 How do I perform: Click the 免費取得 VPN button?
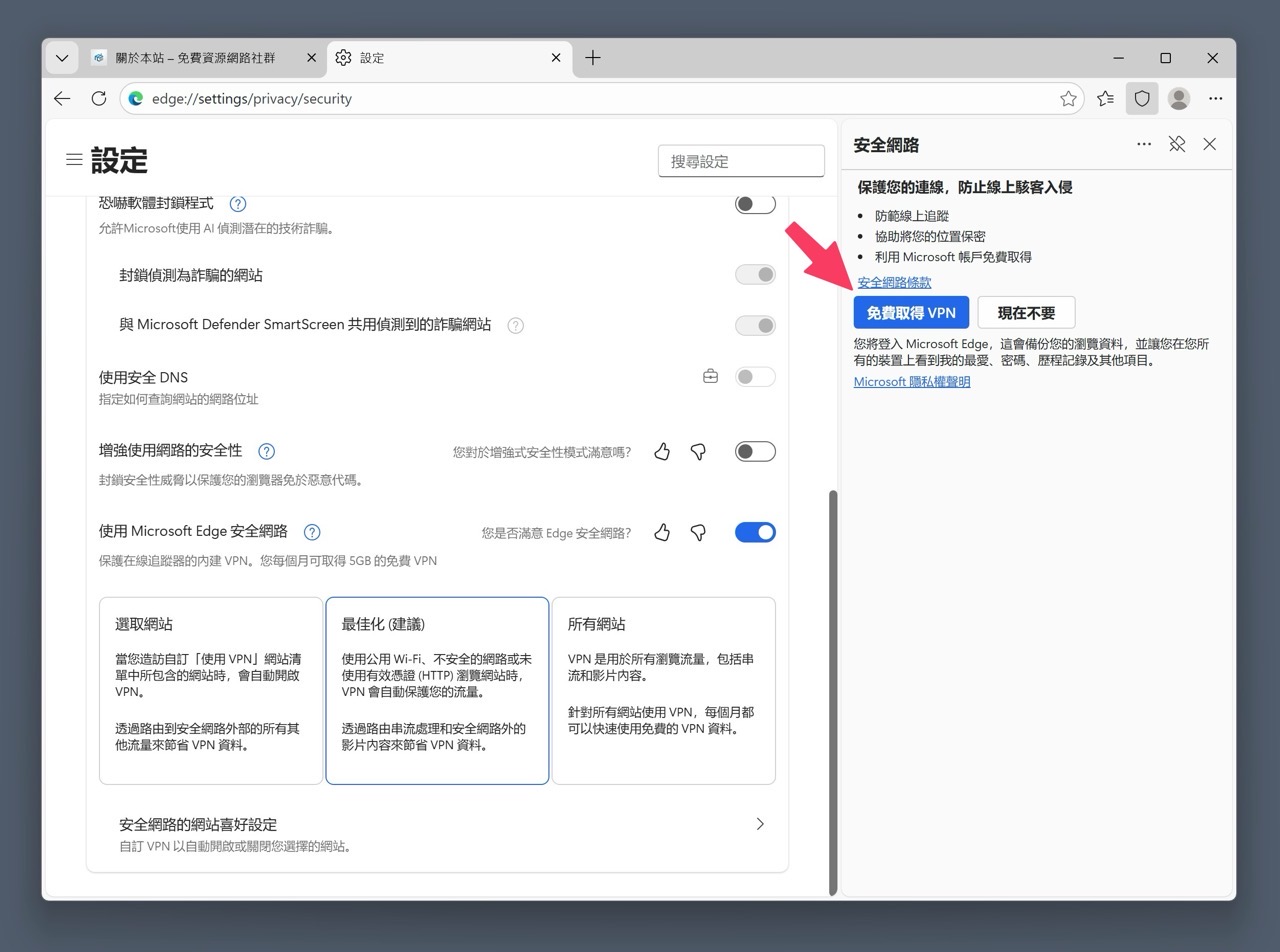(x=910, y=312)
